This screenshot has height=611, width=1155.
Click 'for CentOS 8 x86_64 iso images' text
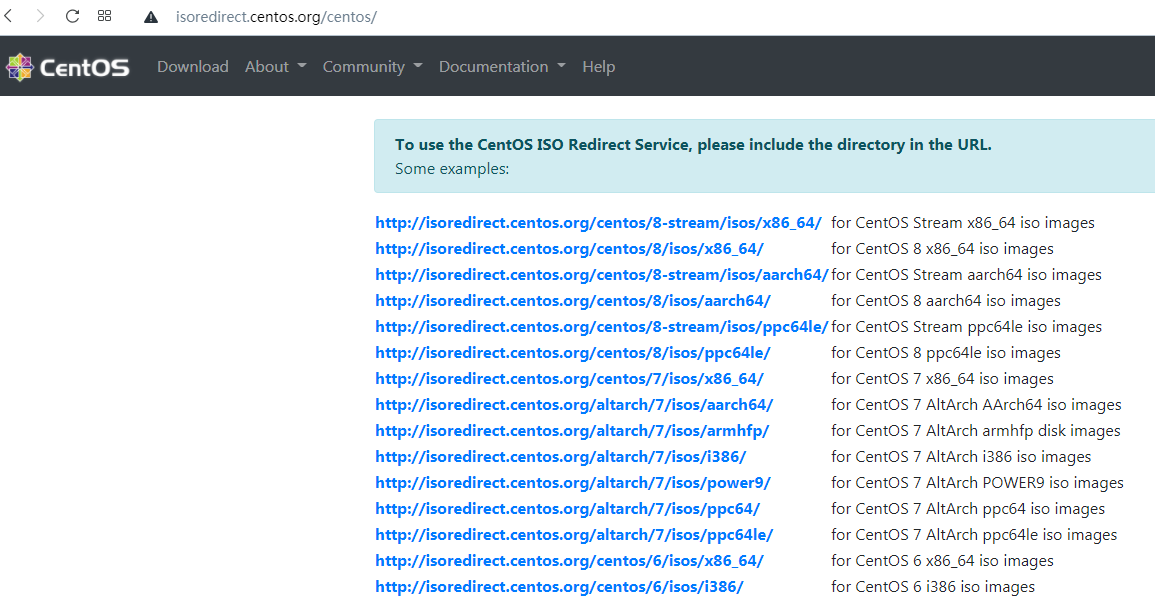click(942, 248)
